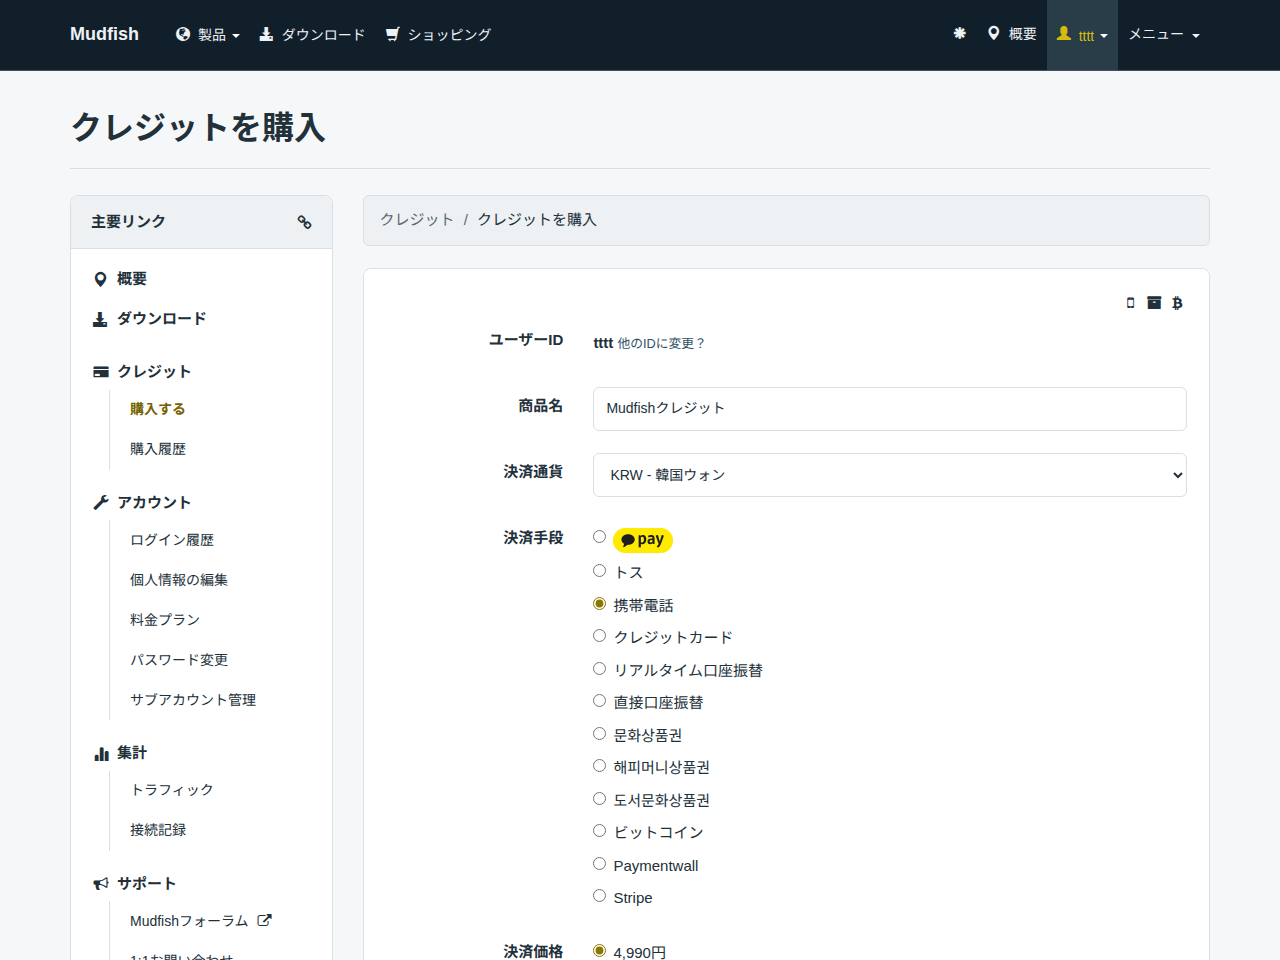Open トラフィック statistics link
The height and width of the screenshot is (960, 1280).
pos(172,790)
